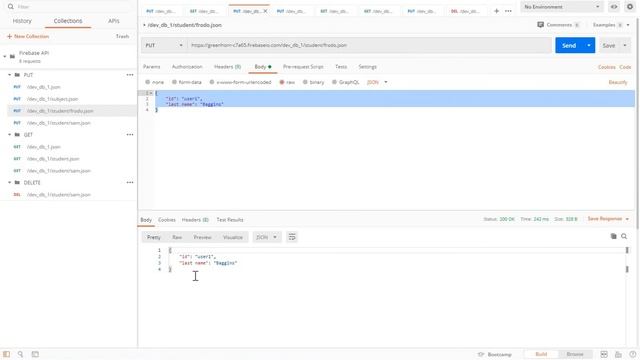Open the Bootcamp status bar item
The height and width of the screenshot is (360, 640).
495,354
